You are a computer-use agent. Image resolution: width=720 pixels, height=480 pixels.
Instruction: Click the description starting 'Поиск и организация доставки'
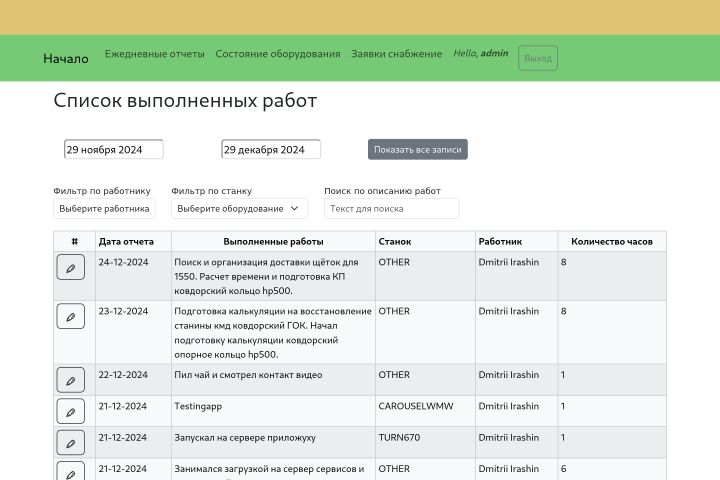coord(266,277)
